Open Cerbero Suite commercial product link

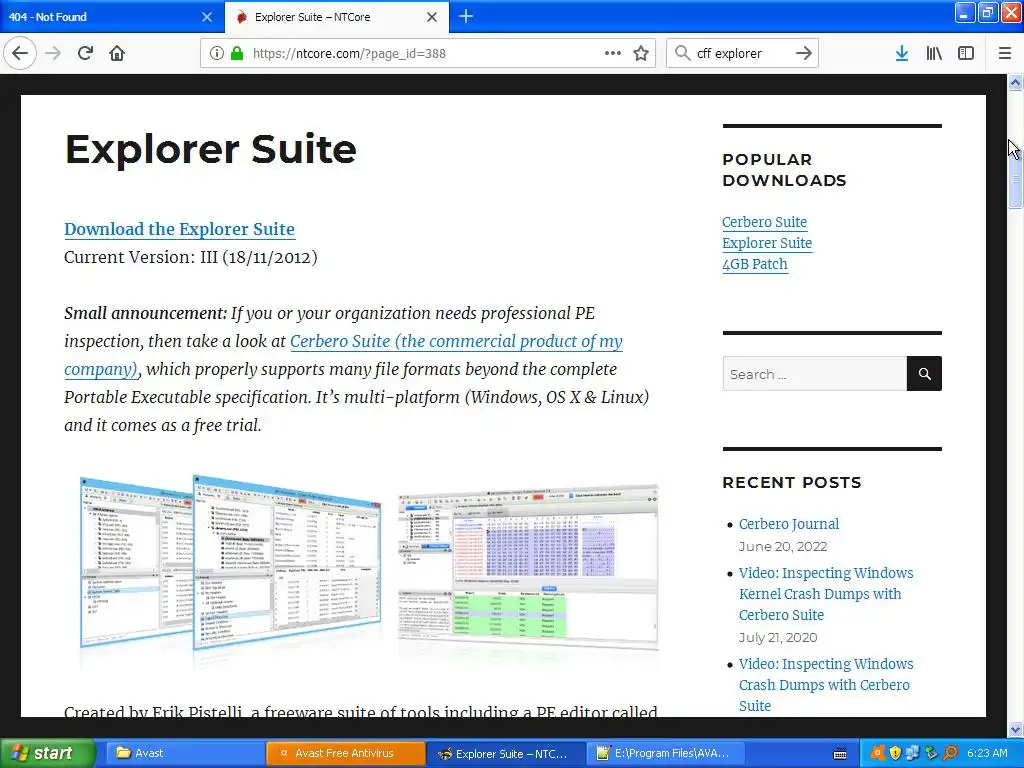456,342
